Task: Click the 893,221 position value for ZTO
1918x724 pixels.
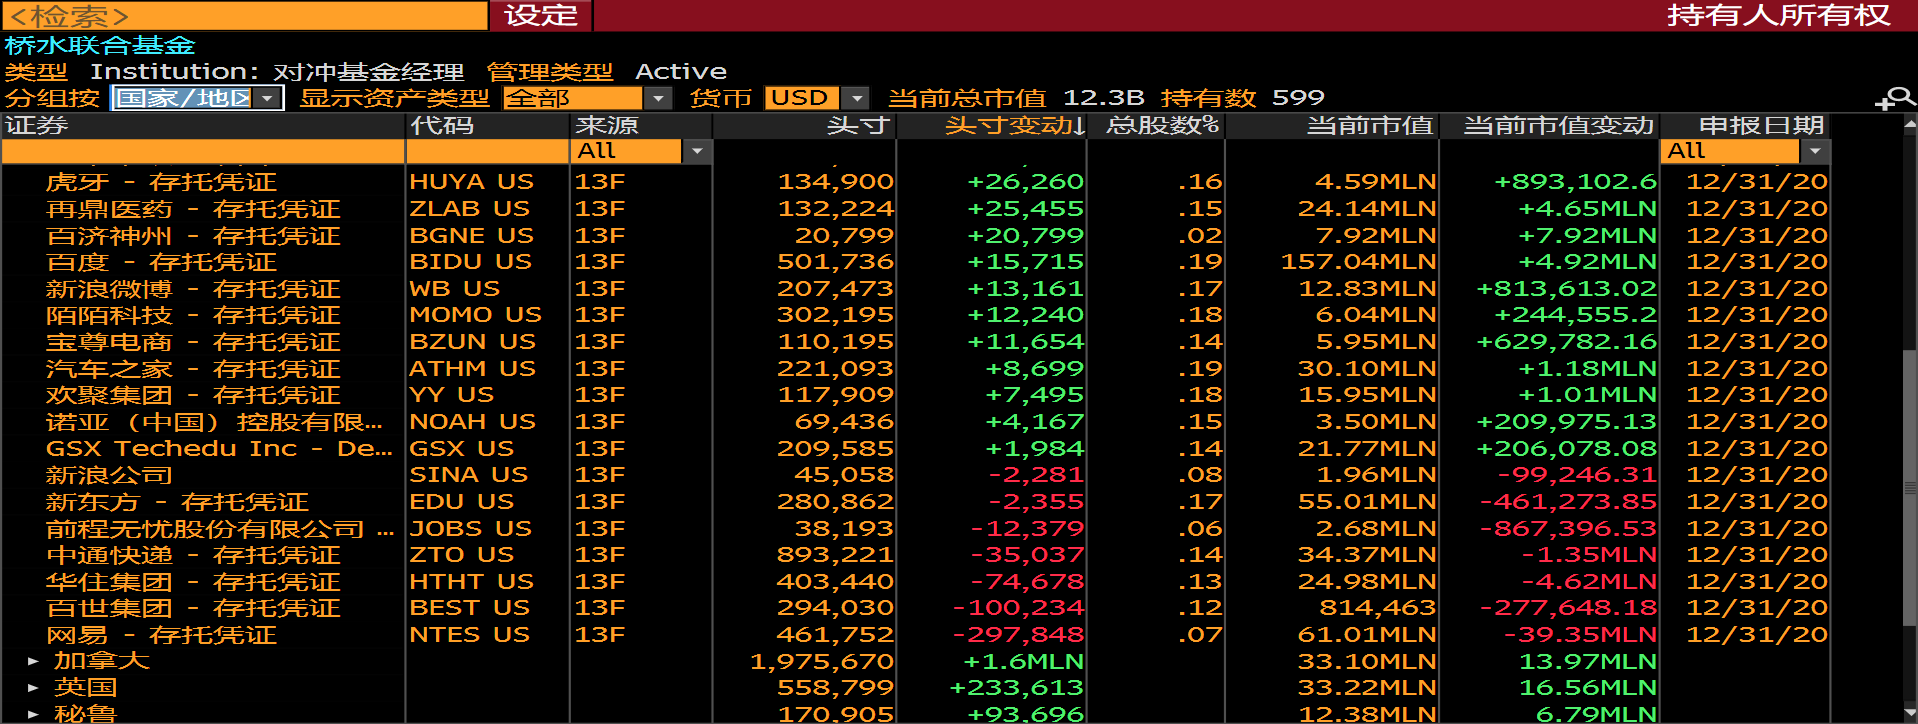Action: coord(835,555)
